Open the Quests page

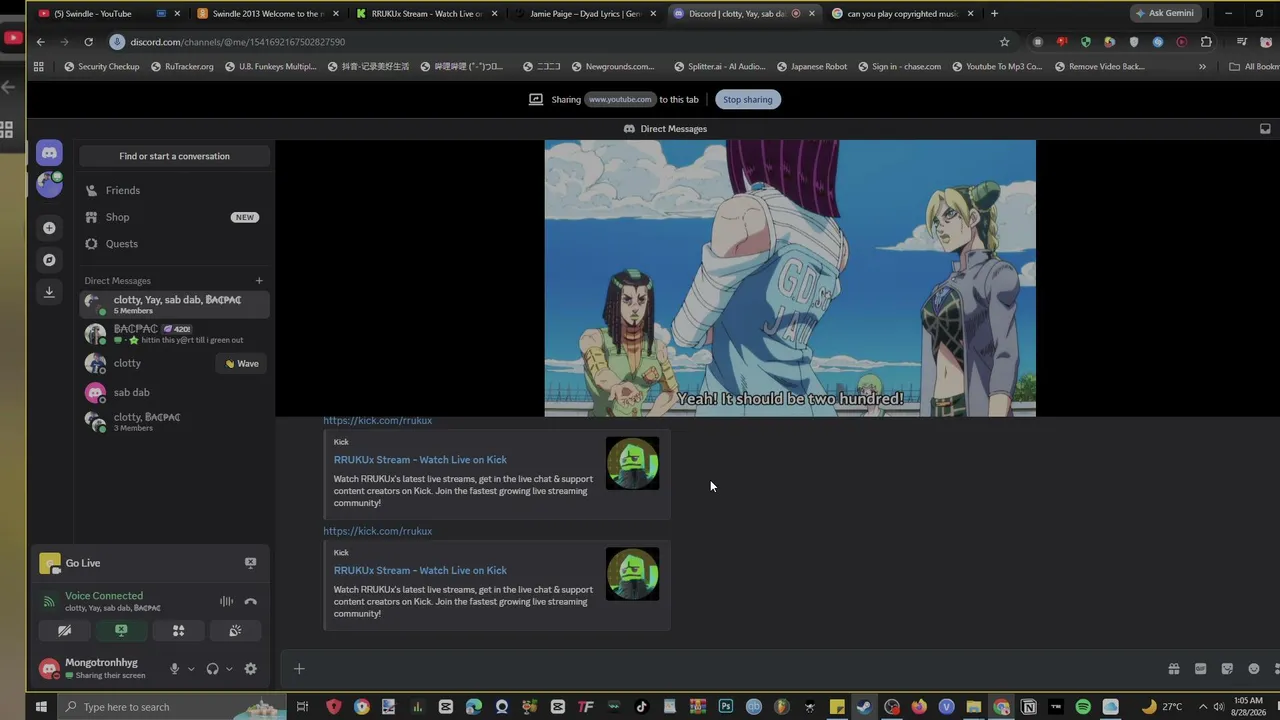click(174, 244)
